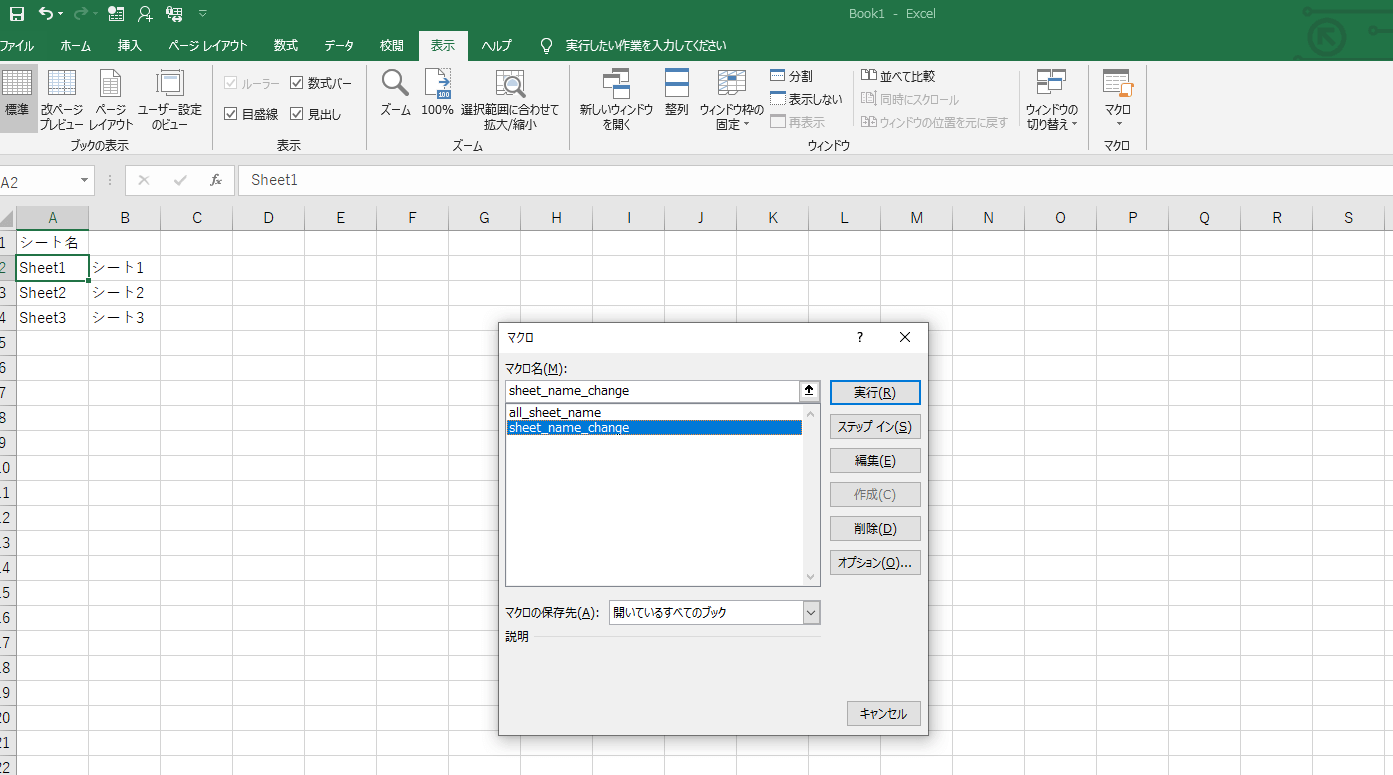Select the Page Layout view icon
Screen dimensions: 1393x775
tap(110, 84)
